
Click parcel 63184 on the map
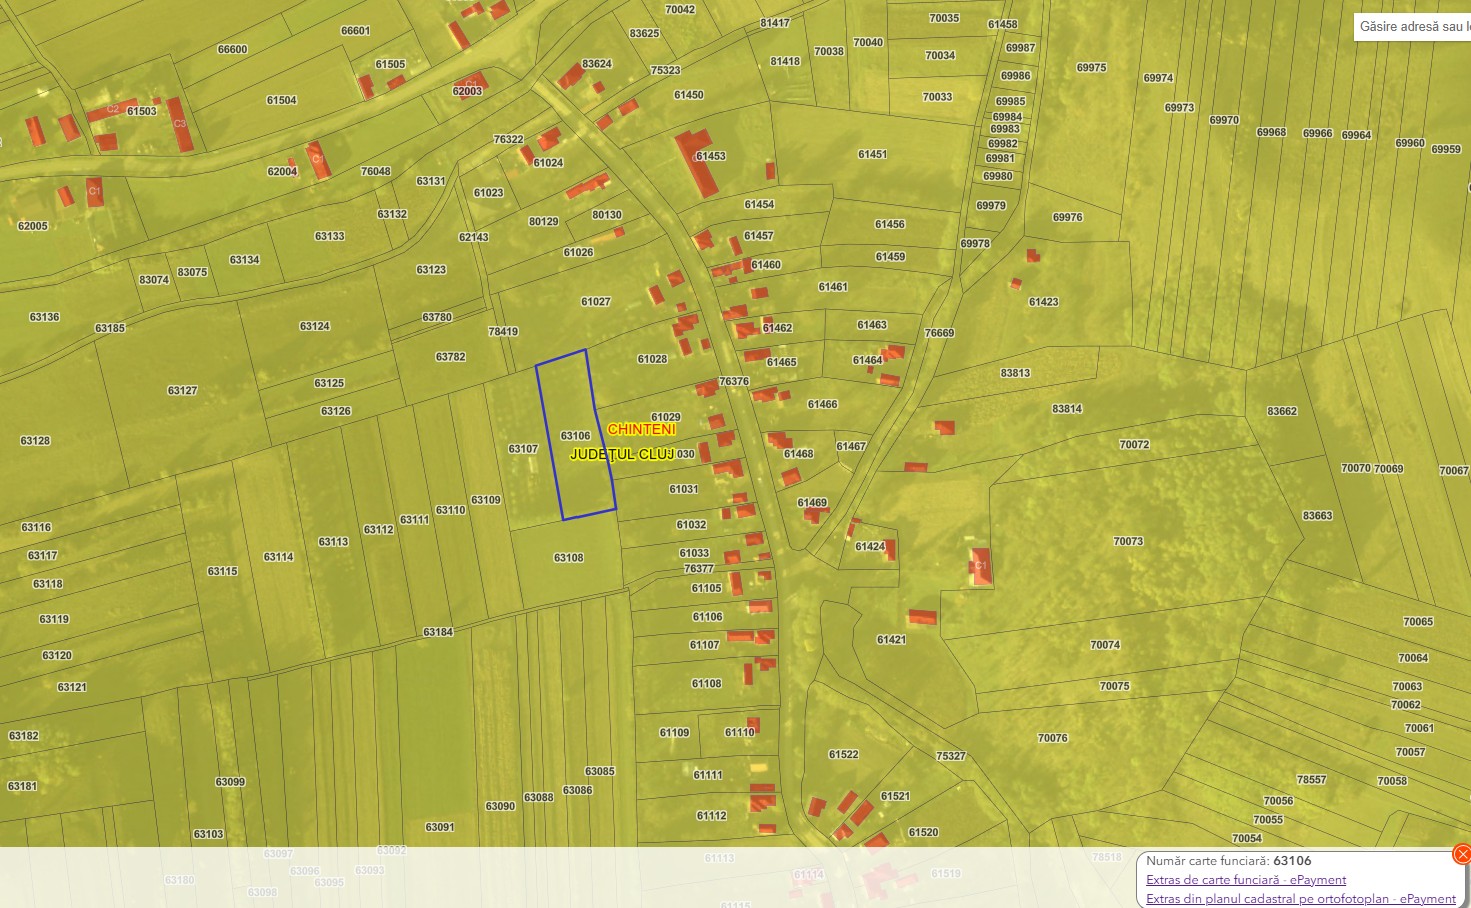pos(438,632)
